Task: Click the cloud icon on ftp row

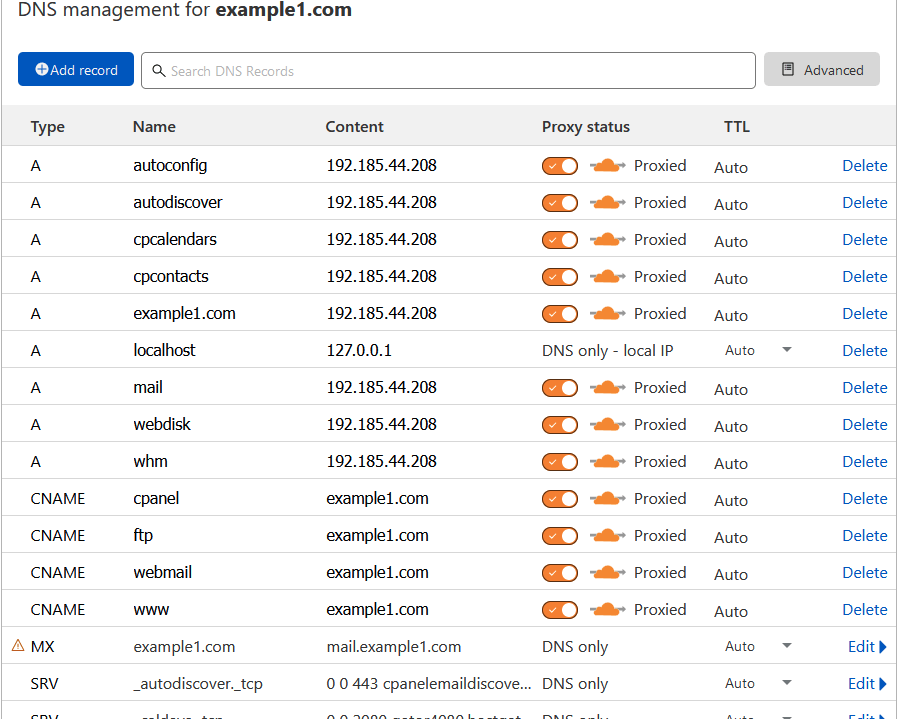Action: tap(607, 536)
